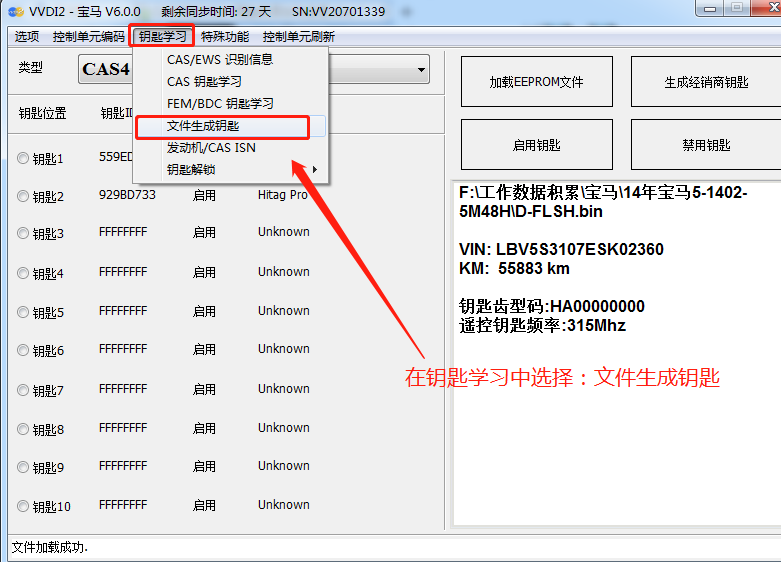This screenshot has width=781, height=562.
Task: Select the 钥匙4 radio button
Action: click(23, 273)
